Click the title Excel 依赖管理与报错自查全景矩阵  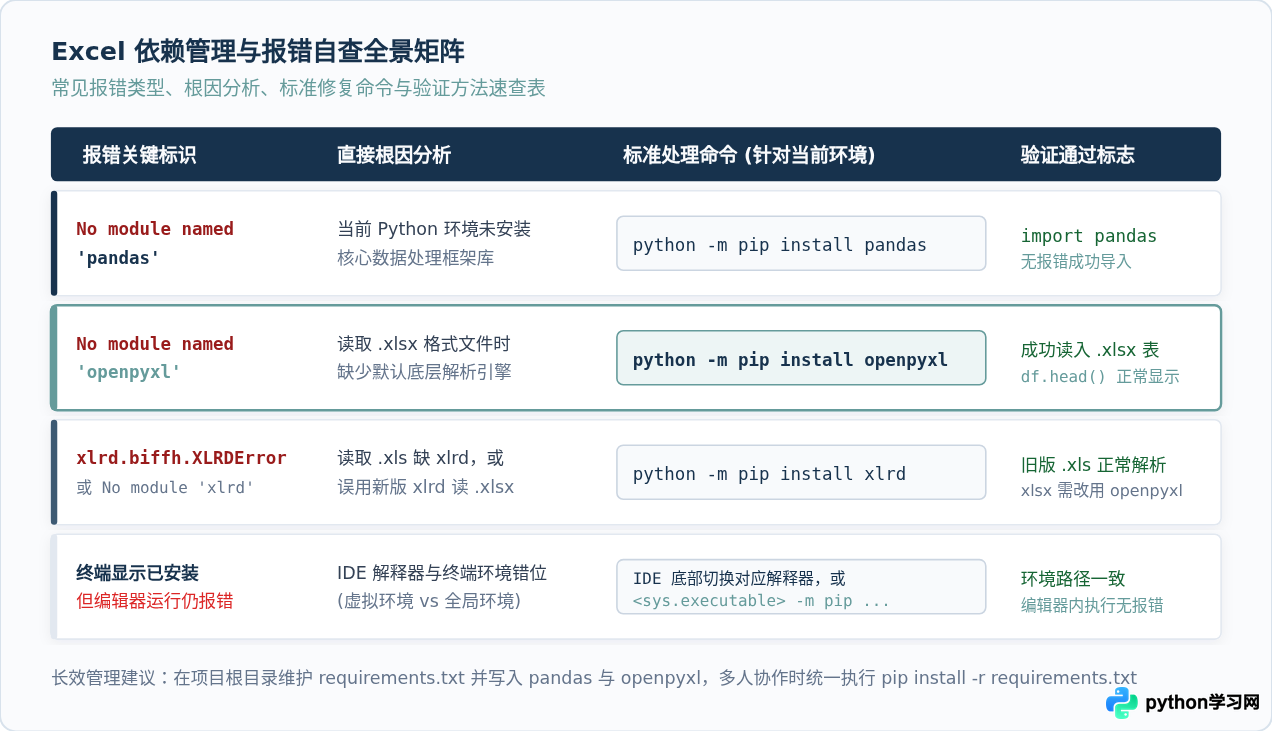258,51
